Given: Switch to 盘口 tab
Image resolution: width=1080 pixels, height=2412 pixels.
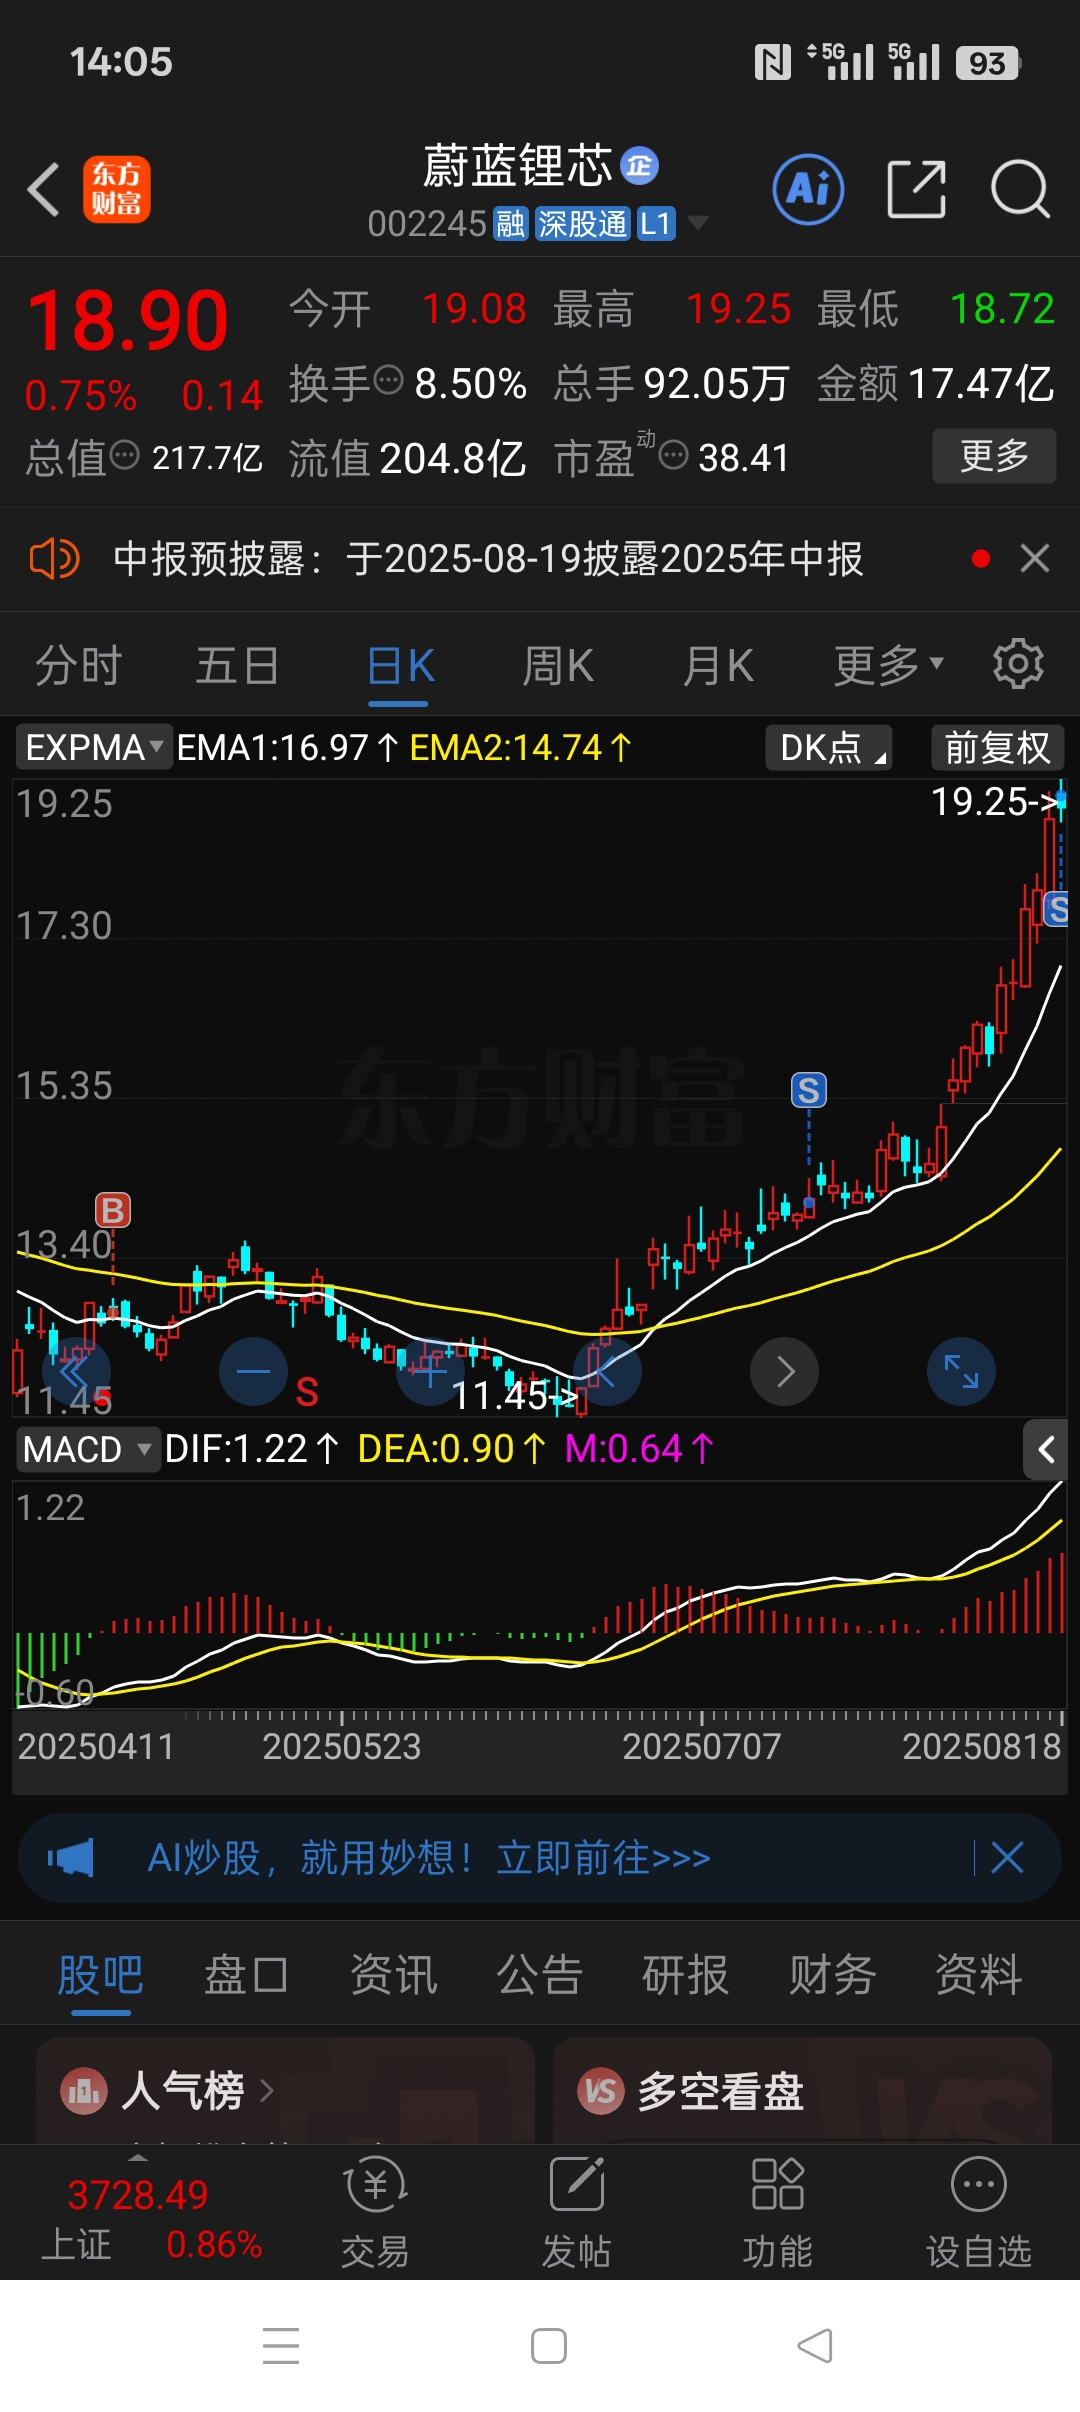Looking at the screenshot, I should click(x=246, y=1976).
